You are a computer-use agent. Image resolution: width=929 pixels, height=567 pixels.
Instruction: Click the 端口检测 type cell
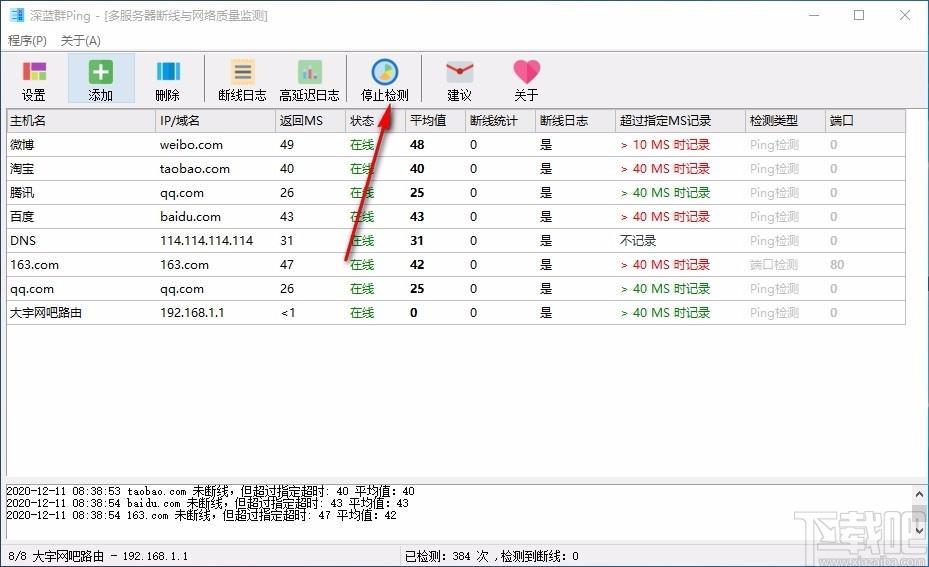coord(774,265)
